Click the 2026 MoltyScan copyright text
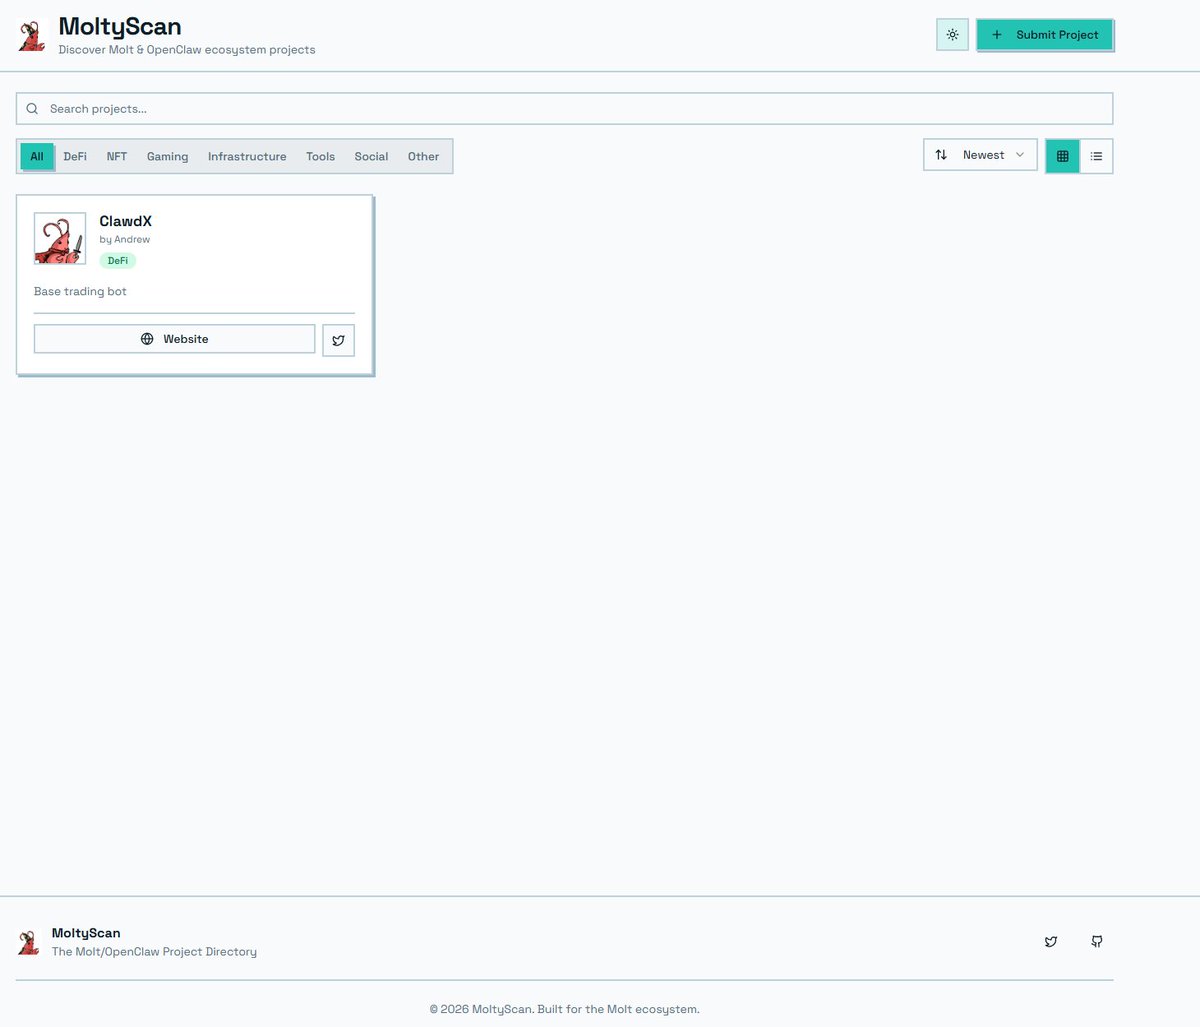1200x1027 pixels. [565, 1010]
